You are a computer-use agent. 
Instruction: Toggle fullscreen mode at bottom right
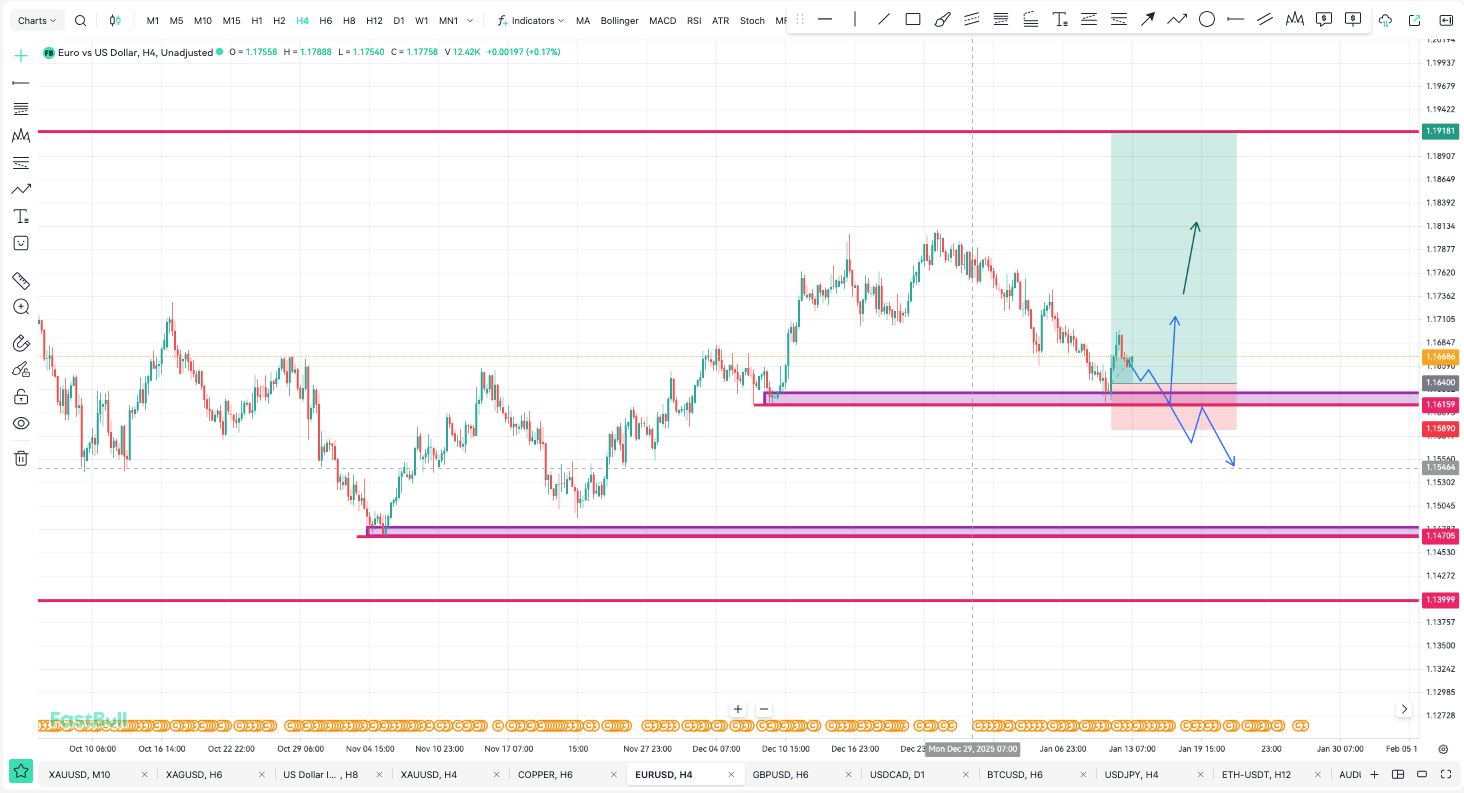(x=1443, y=774)
